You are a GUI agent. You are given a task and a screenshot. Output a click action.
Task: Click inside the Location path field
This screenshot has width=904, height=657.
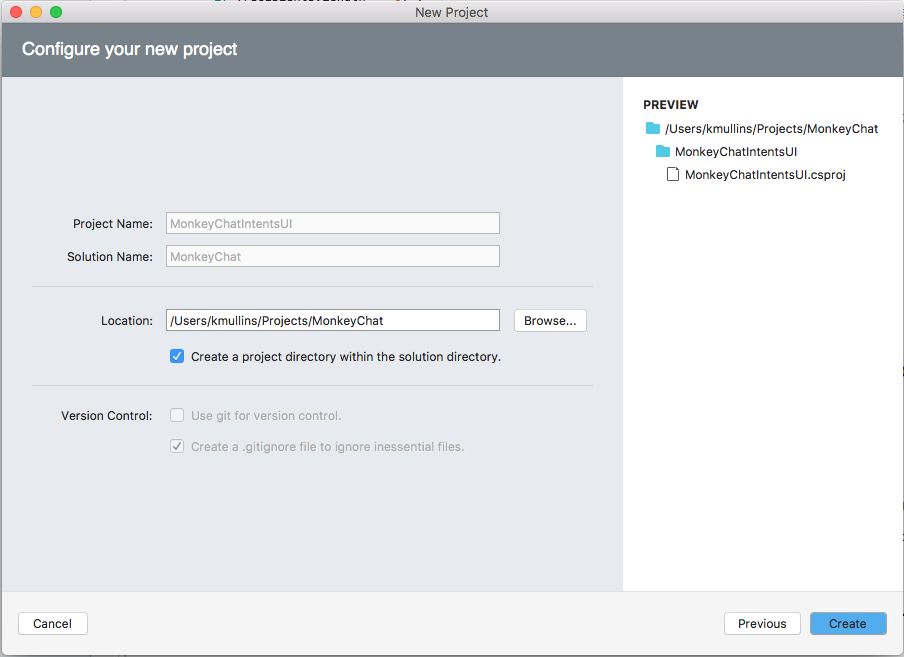tap(332, 320)
